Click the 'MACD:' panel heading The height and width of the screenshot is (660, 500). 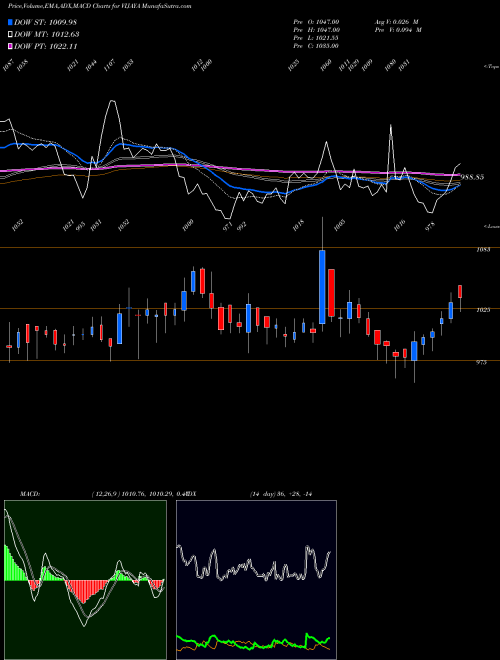pyautogui.click(x=29, y=494)
